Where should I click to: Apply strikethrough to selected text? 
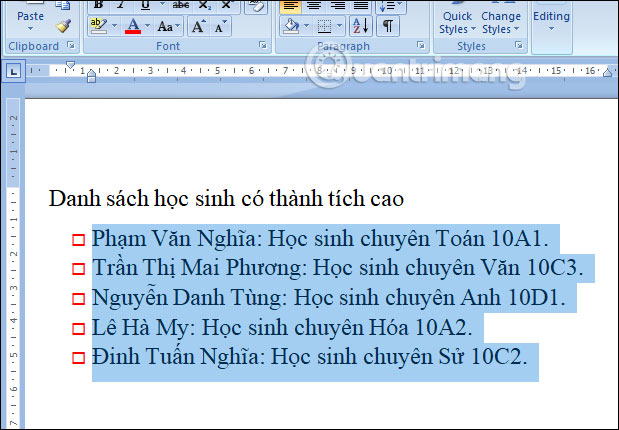click(x=181, y=5)
